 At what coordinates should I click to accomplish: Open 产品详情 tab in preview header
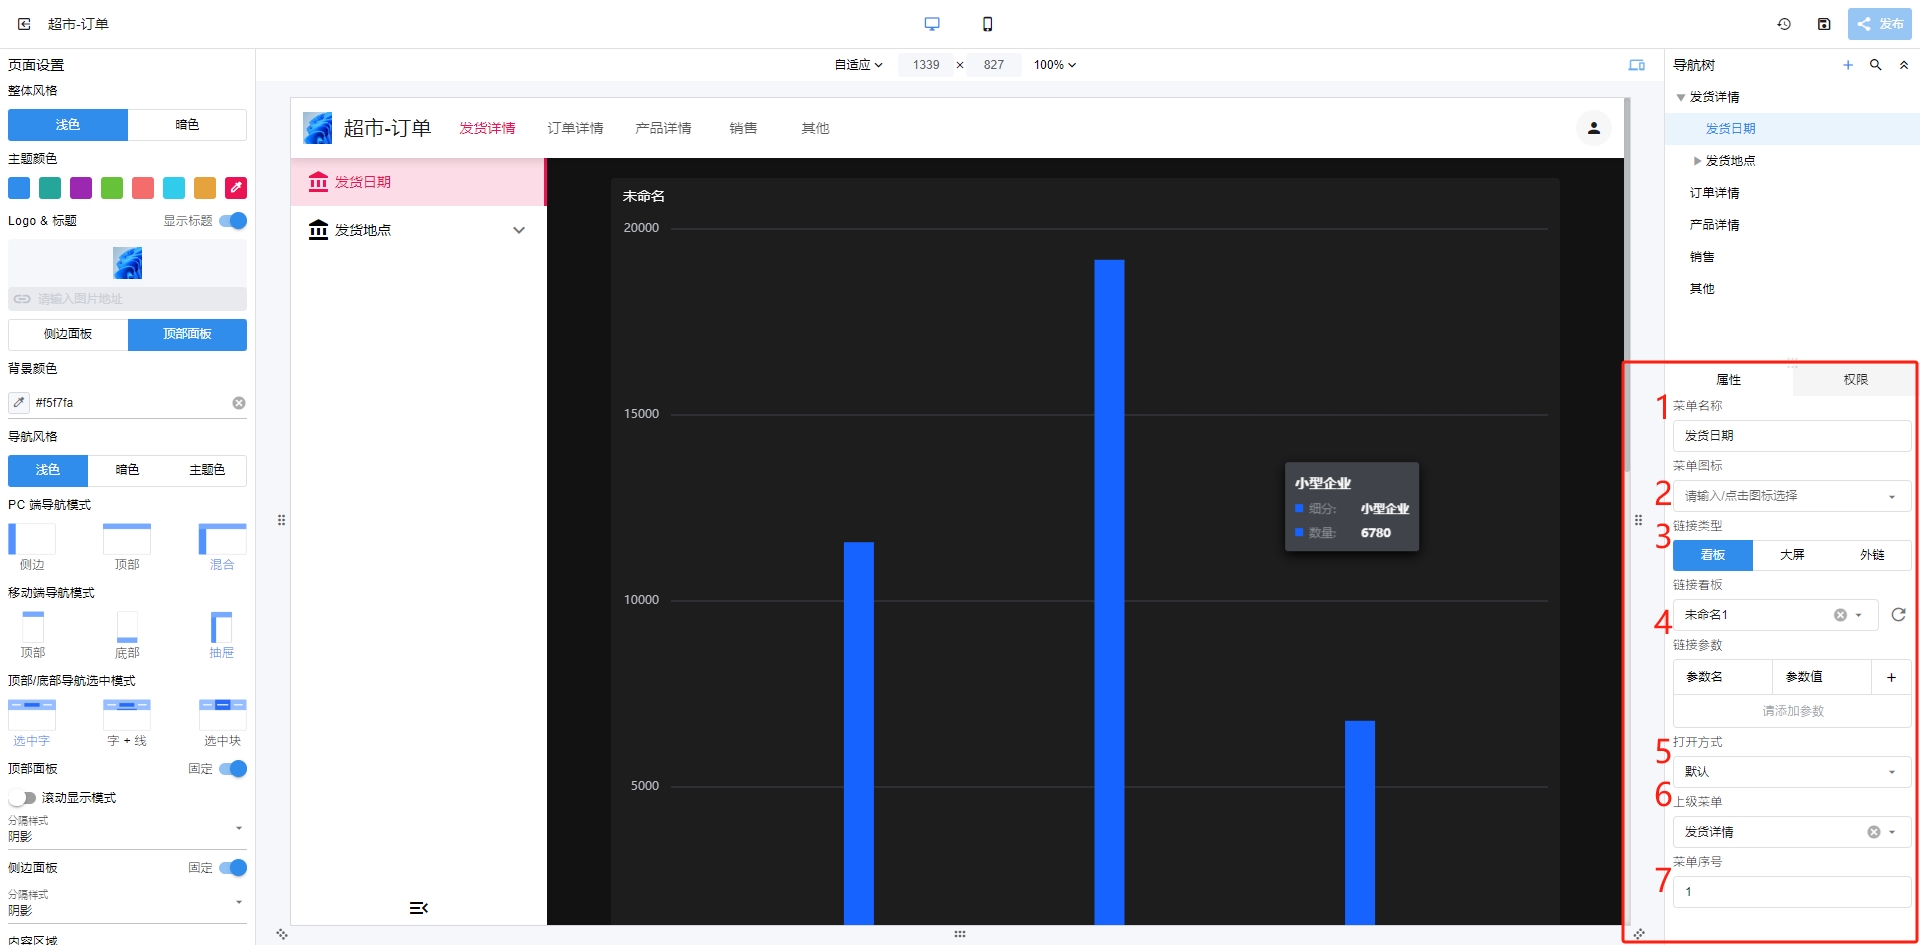[663, 128]
